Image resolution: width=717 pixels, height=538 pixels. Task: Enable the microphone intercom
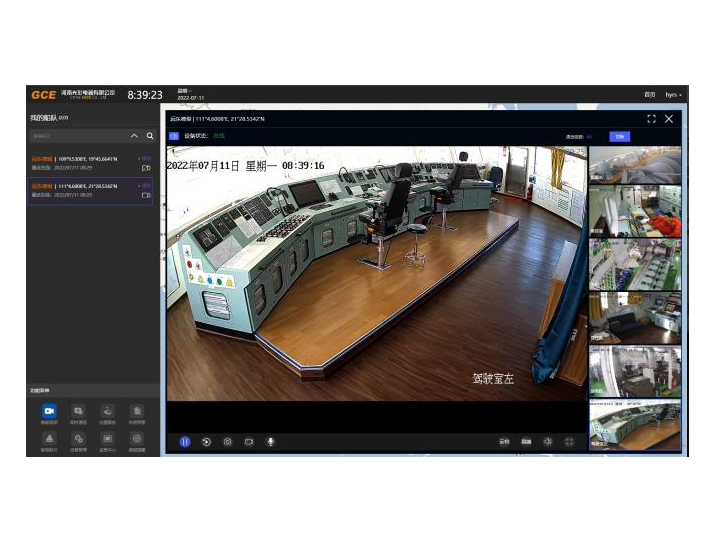point(270,441)
